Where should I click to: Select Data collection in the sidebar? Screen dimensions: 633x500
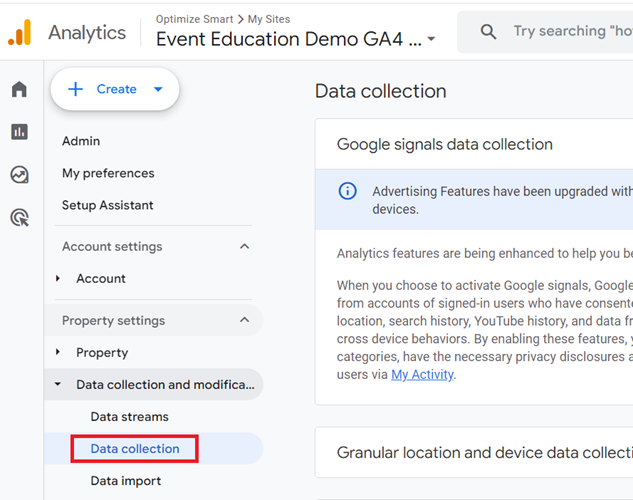pyautogui.click(x=135, y=448)
